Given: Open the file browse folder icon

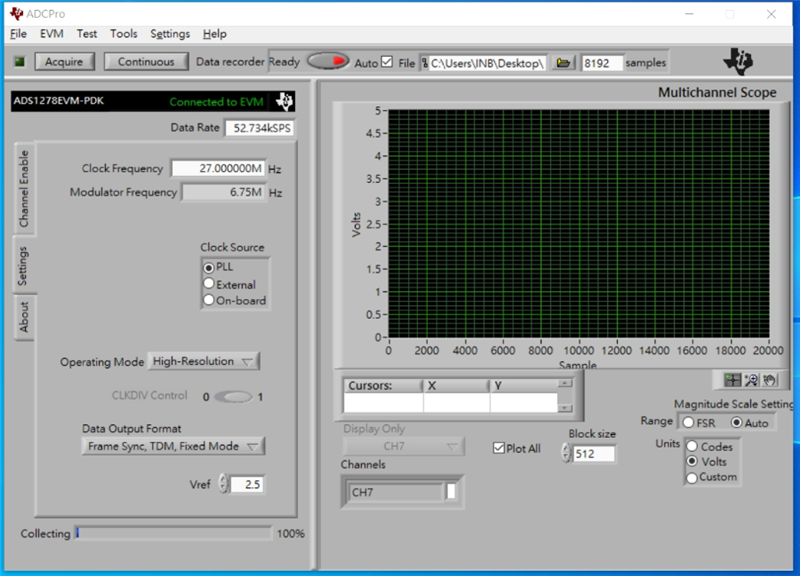Looking at the screenshot, I should pyautogui.click(x=564, y=63).
